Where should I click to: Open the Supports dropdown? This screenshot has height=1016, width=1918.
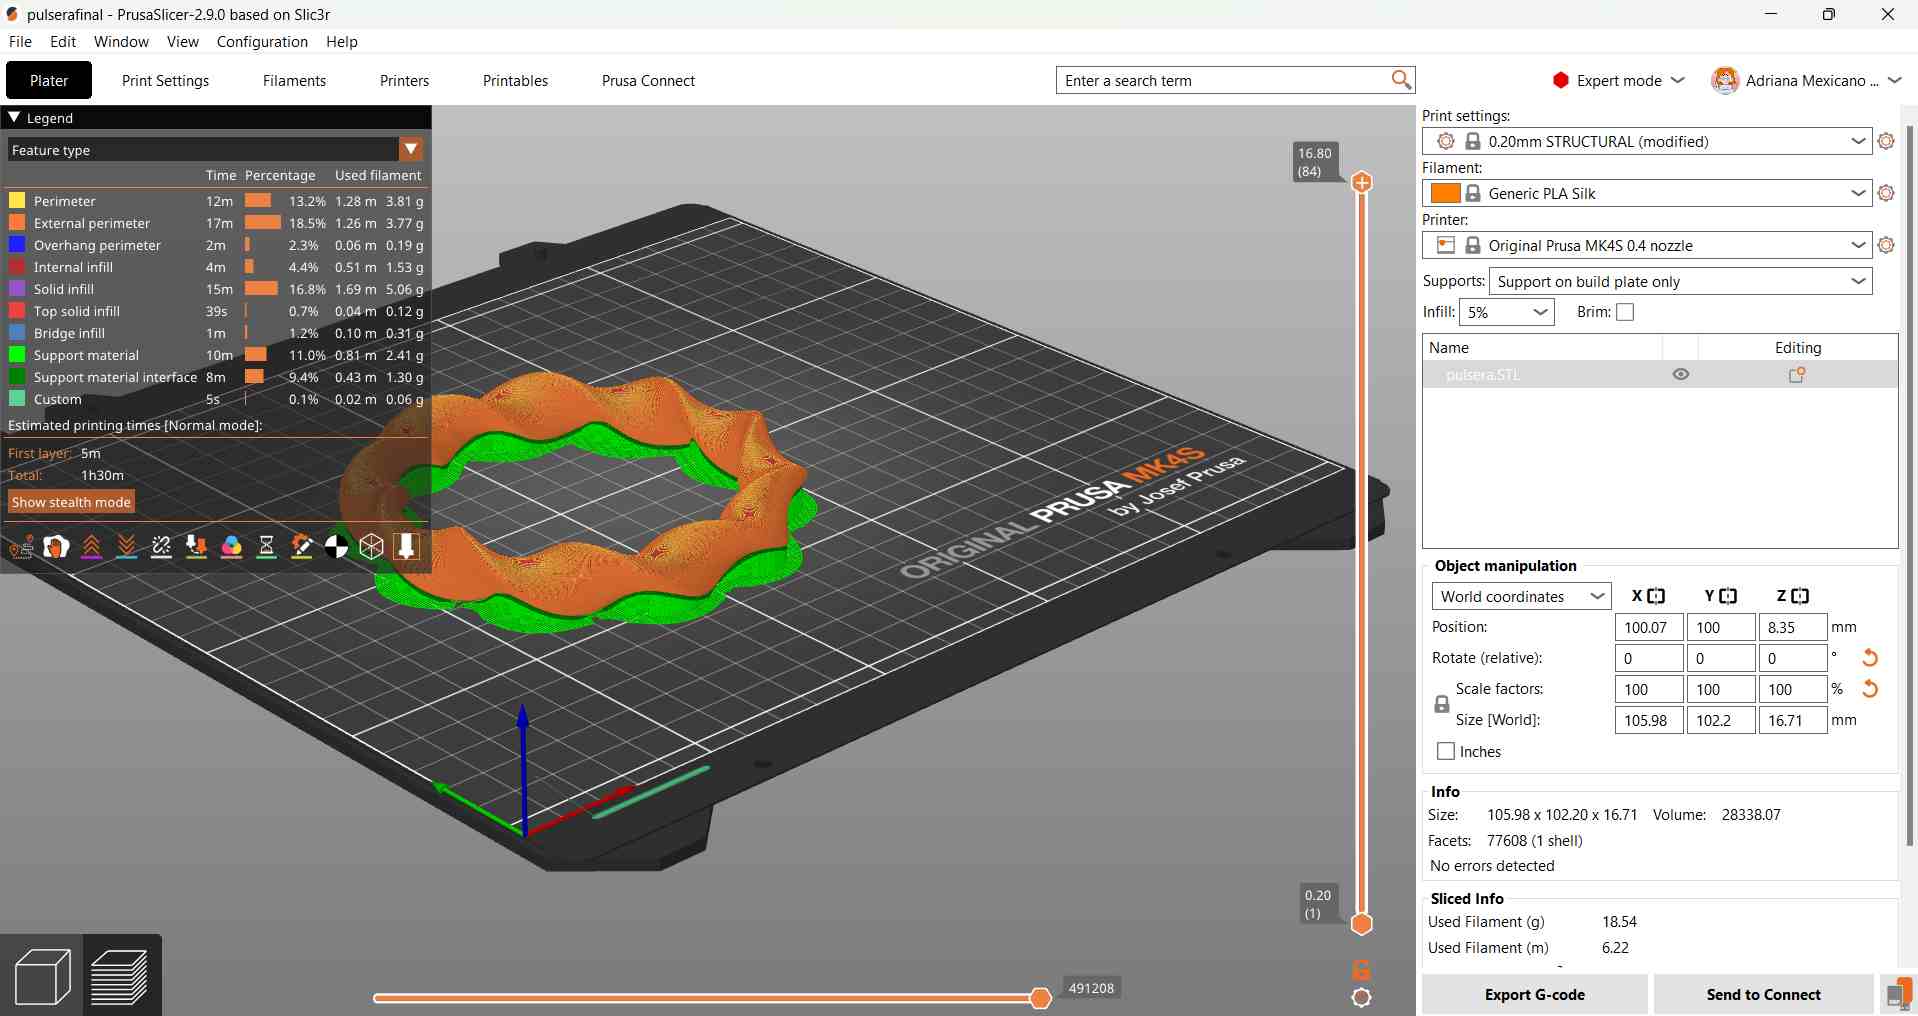tap(1681, 282)
